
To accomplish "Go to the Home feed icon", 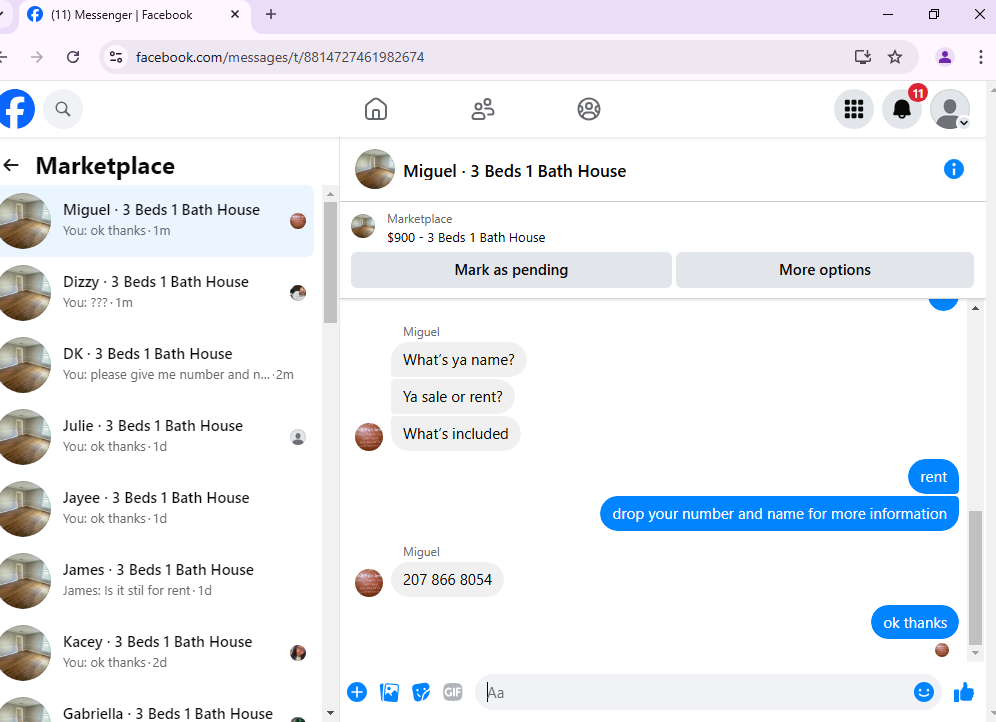I will tap(376, 109).
